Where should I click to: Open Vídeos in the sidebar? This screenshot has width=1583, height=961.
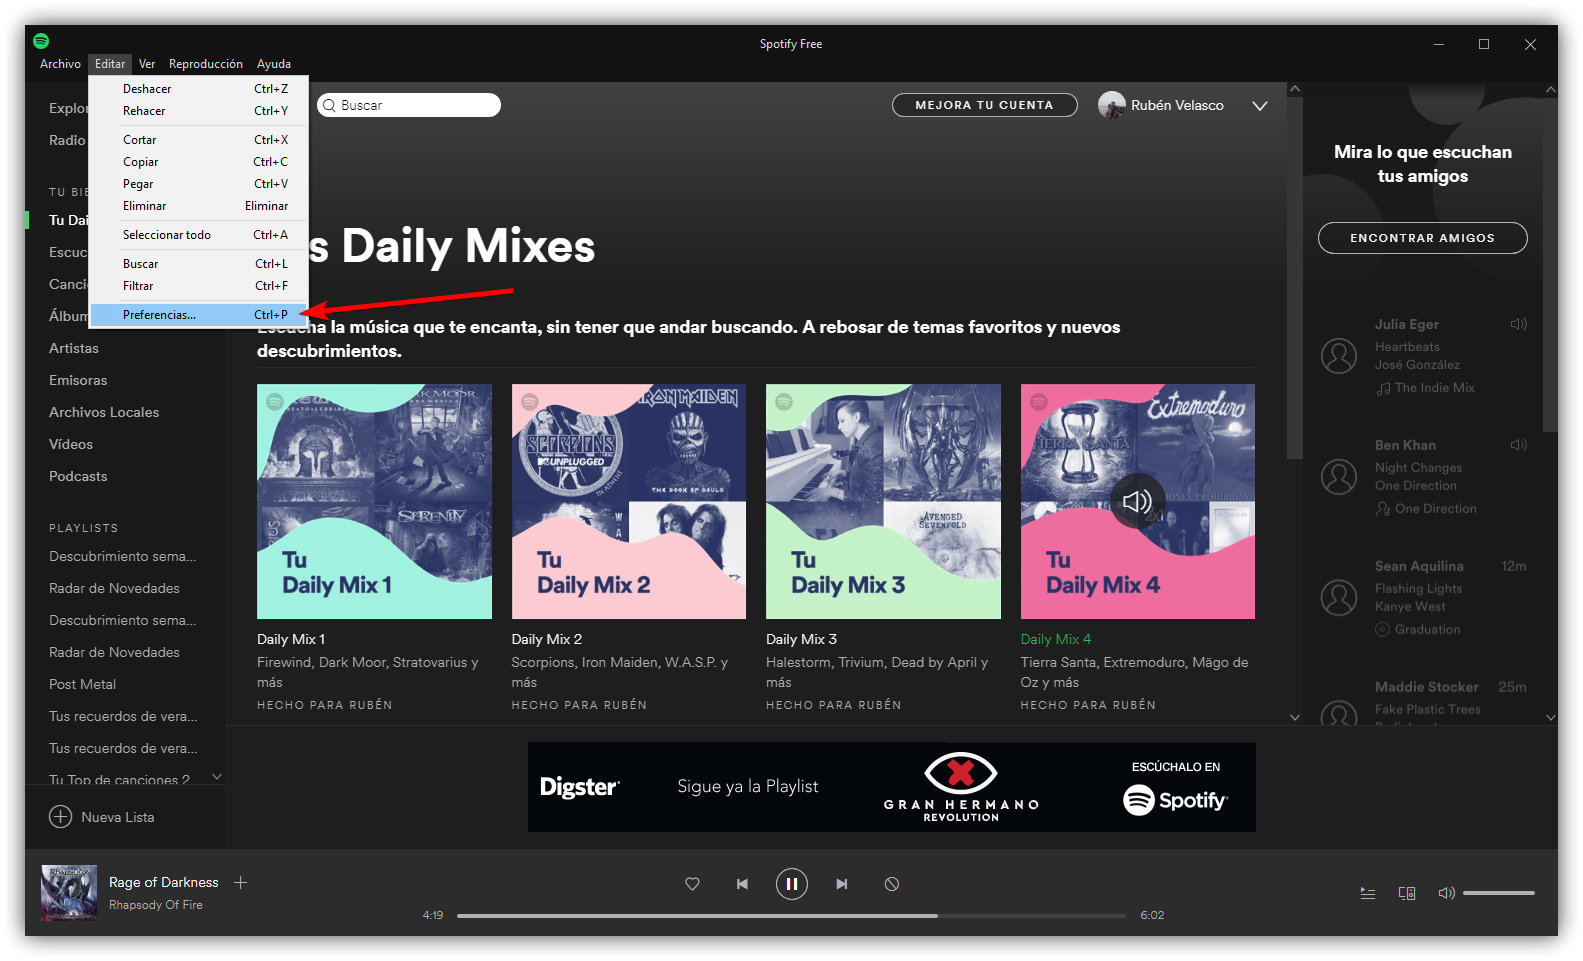coord(71,444)
